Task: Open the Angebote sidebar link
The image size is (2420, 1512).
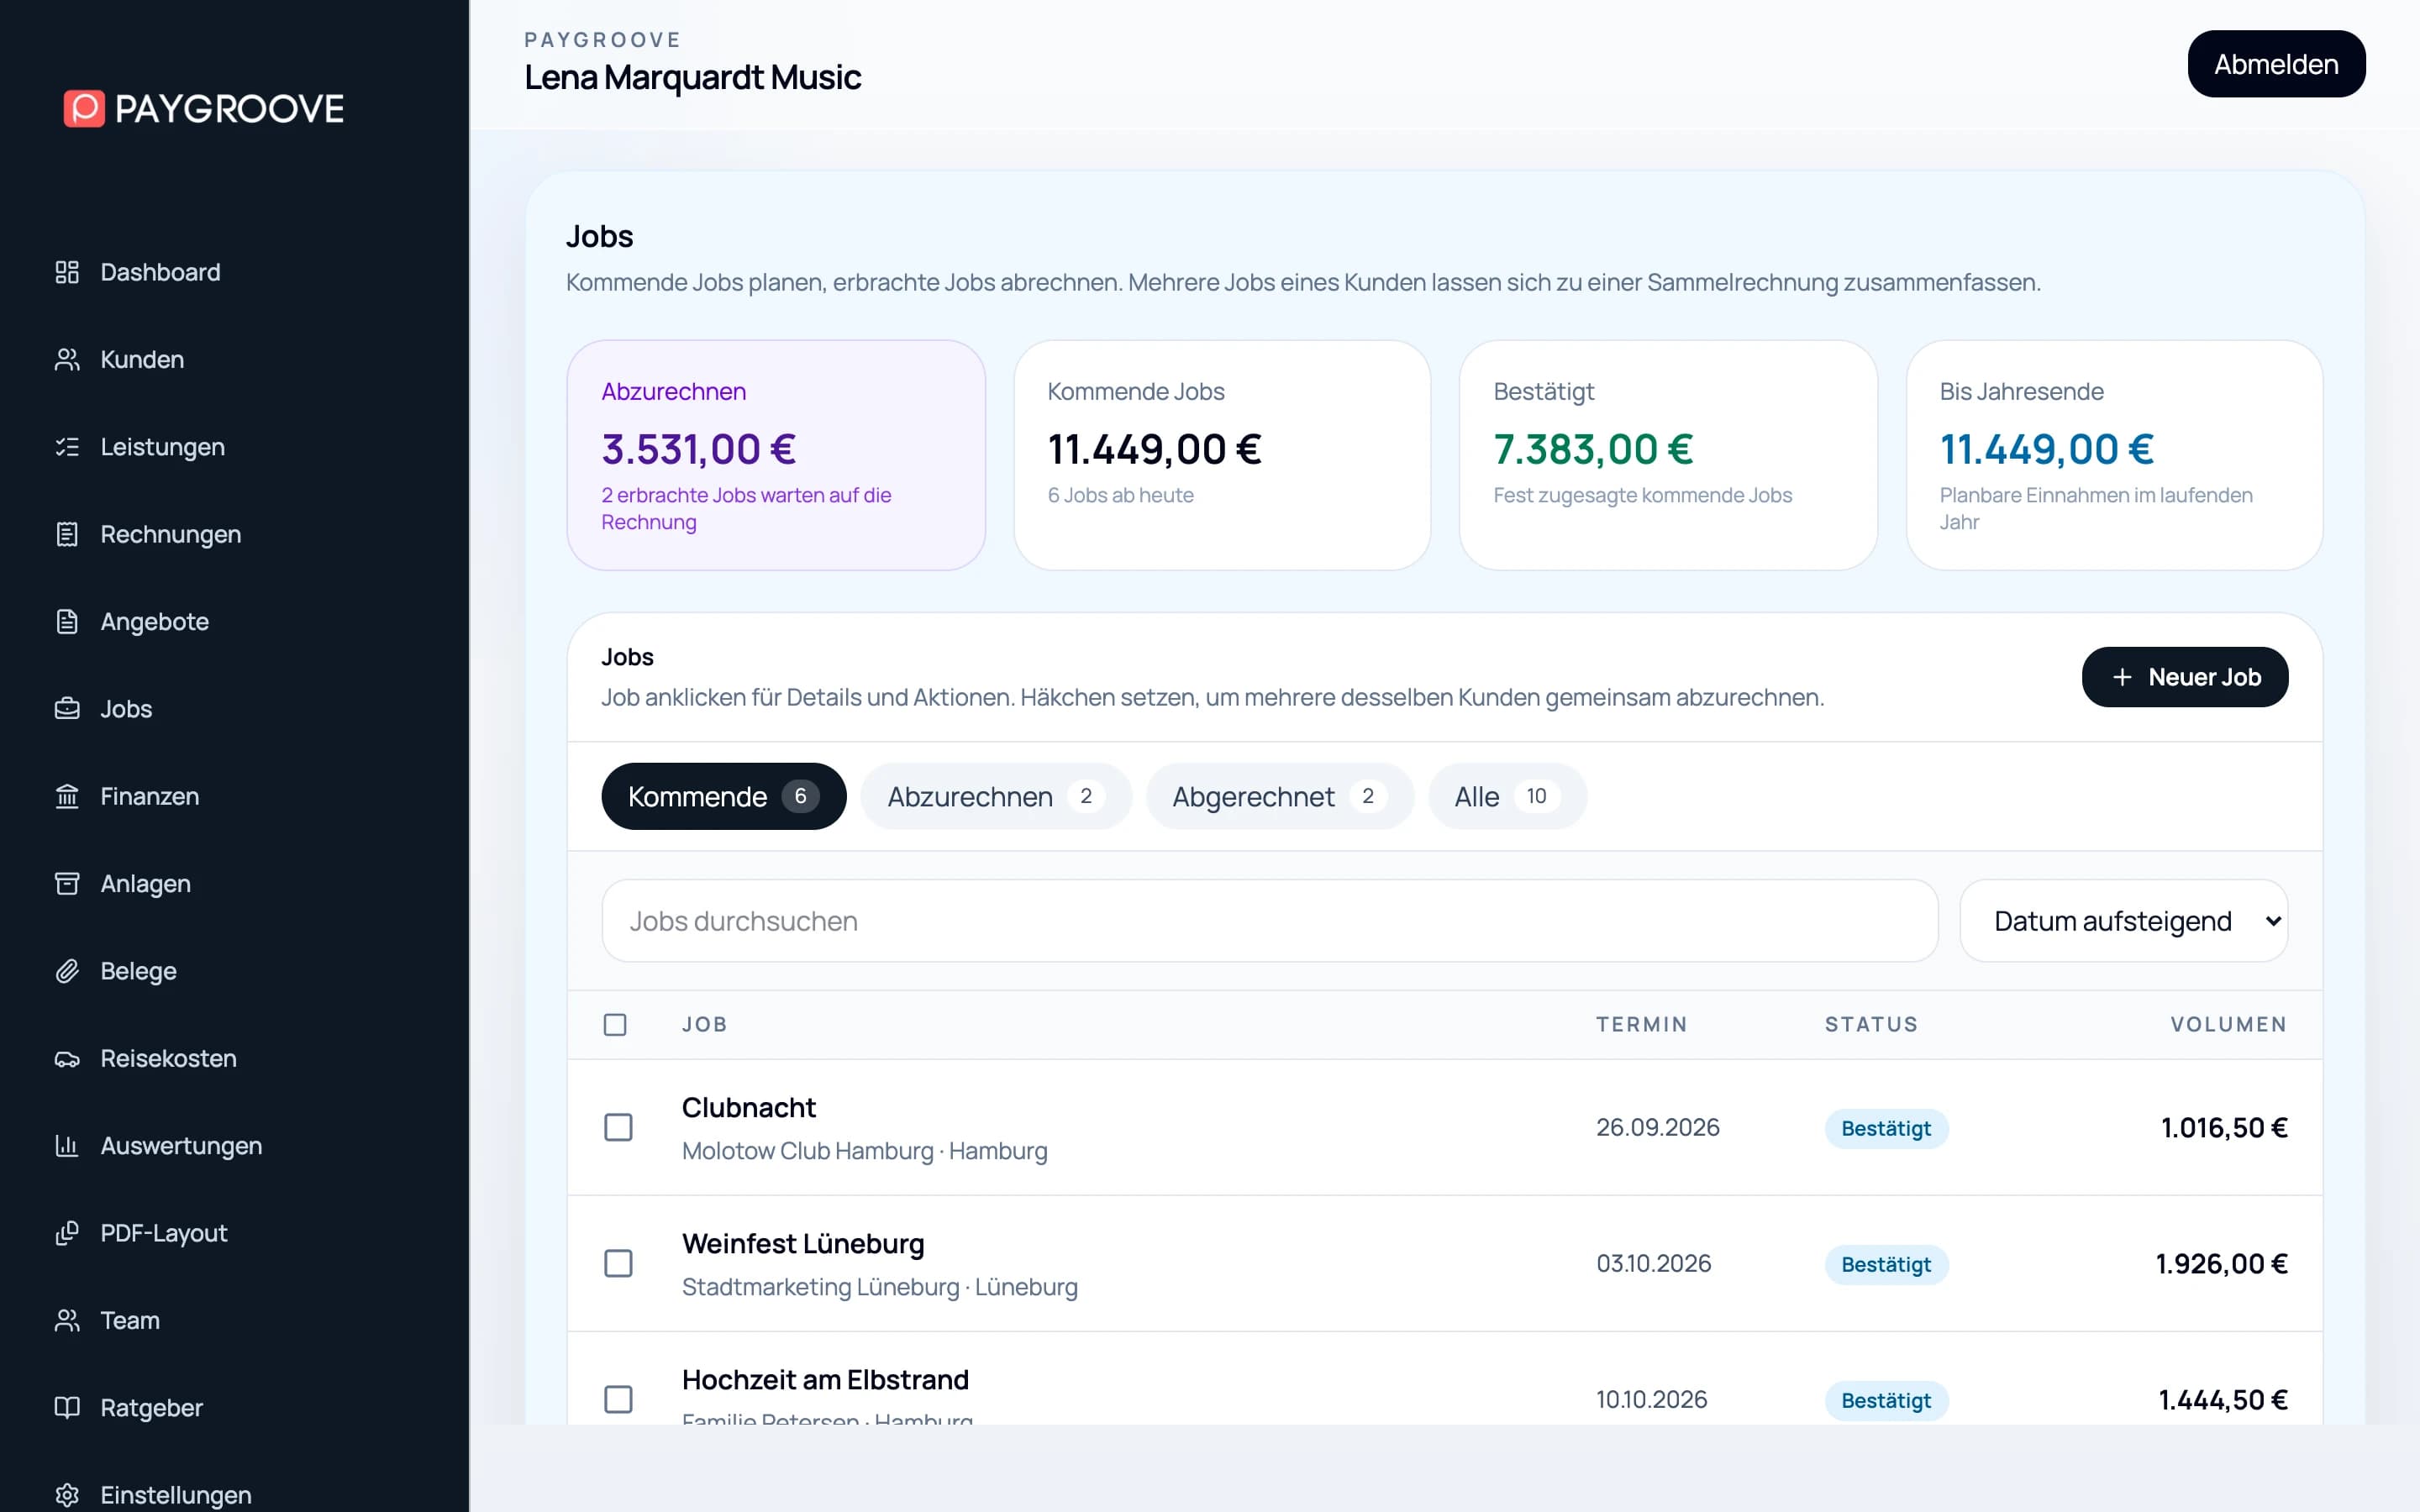Action: coord(154,621)
